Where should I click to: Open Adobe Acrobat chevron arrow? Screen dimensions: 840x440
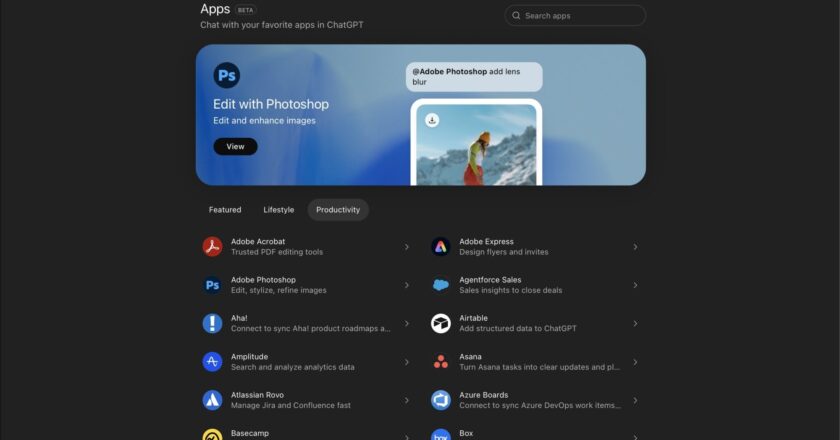(407, 247)
